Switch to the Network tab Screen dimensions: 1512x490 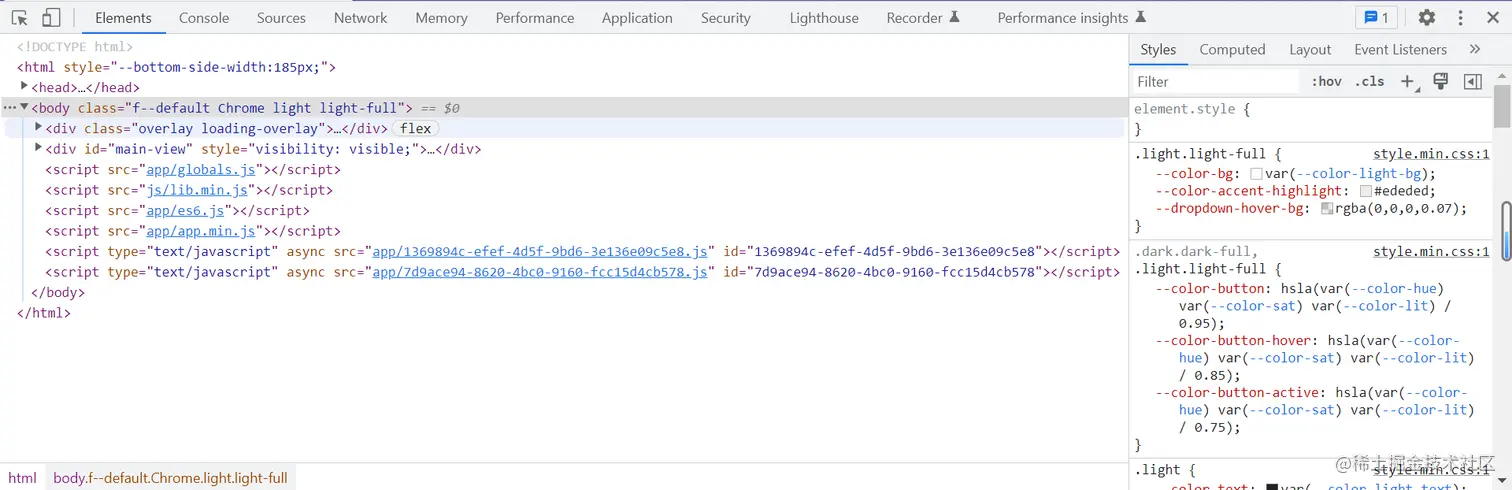360,18
